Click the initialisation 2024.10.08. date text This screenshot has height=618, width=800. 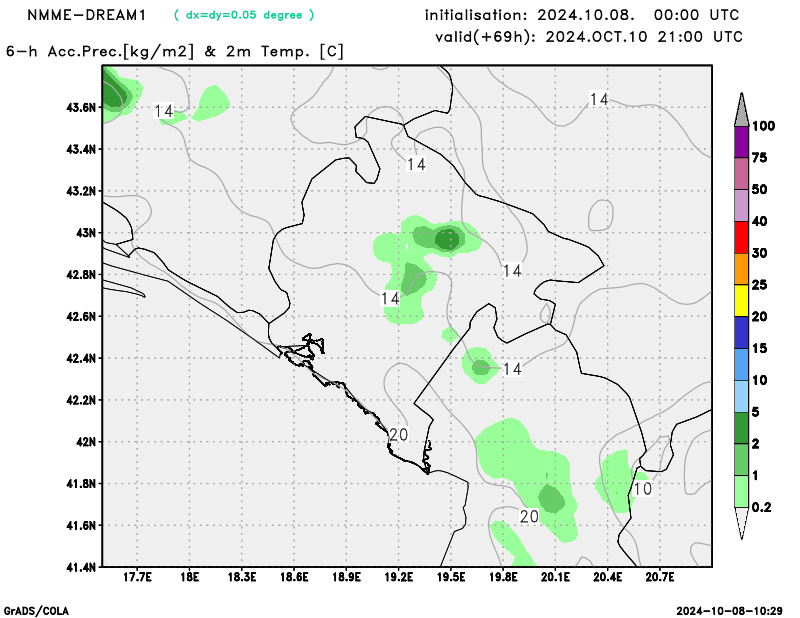pos(582,15)
